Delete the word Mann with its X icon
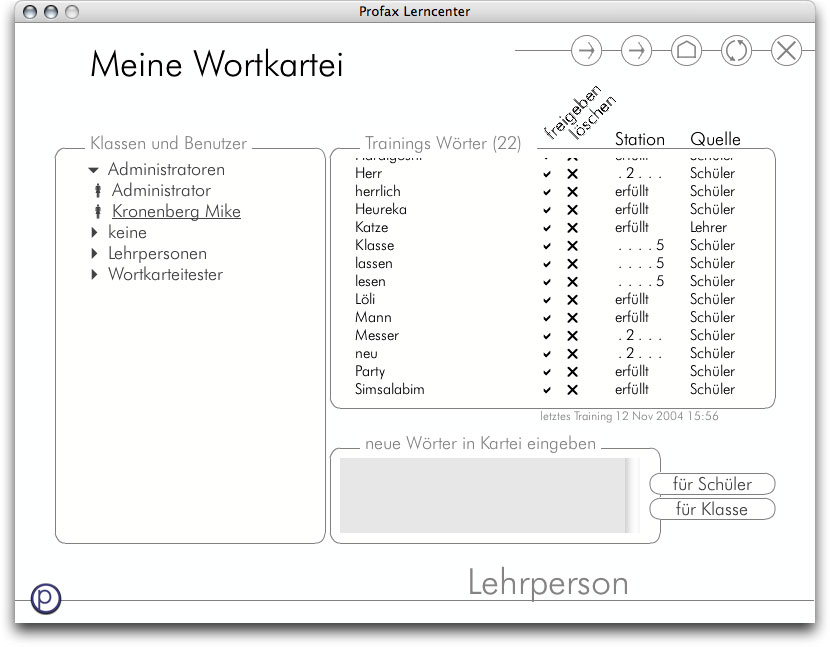This screenshot has width=830, height=647. 572,318
